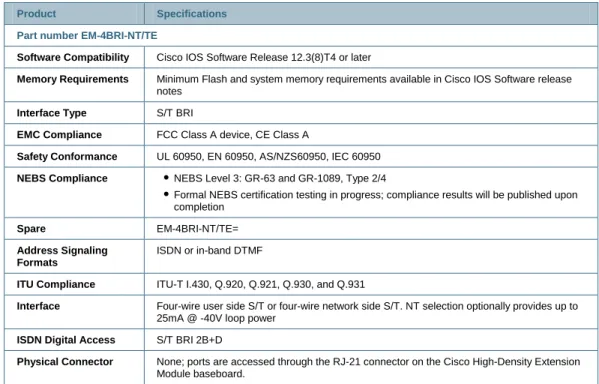Click the NEBS Level 3 bullet text
The height and width of the screenshot is (384, 599).
(280, 178)
